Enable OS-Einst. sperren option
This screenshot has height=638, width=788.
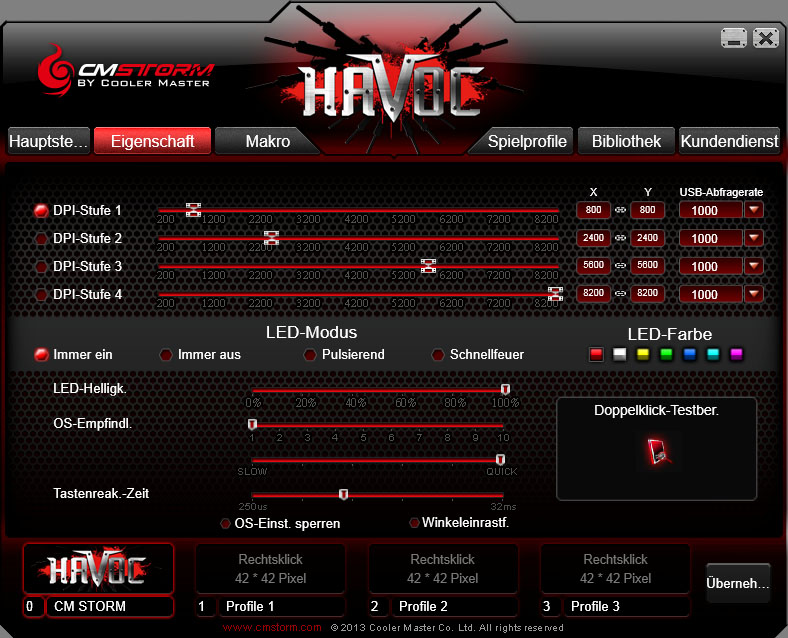point(226,523)
